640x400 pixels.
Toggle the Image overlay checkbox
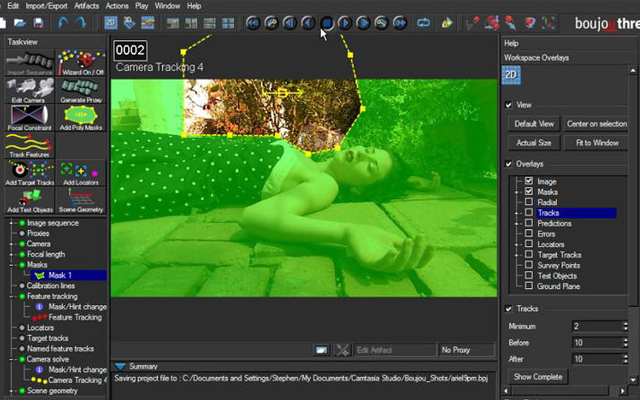[x=529, y=181]
